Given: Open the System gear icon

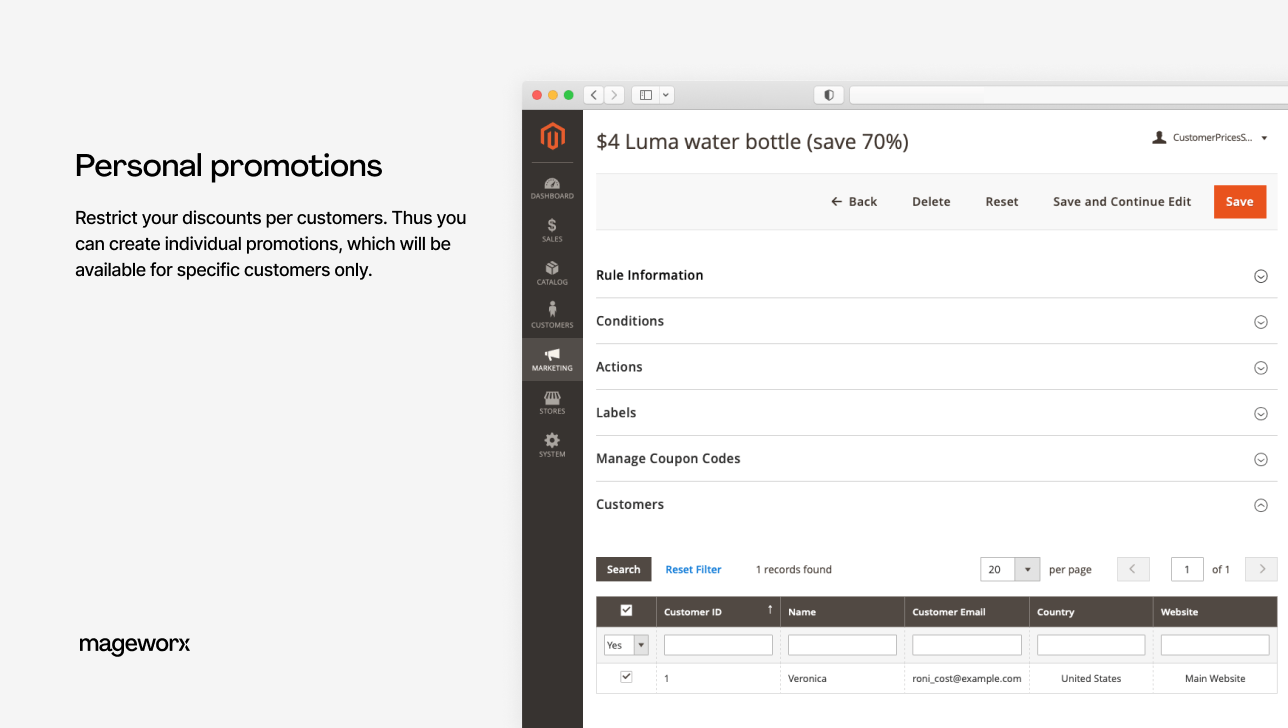Looking at the screenshot, I should (x=552, y=444).
